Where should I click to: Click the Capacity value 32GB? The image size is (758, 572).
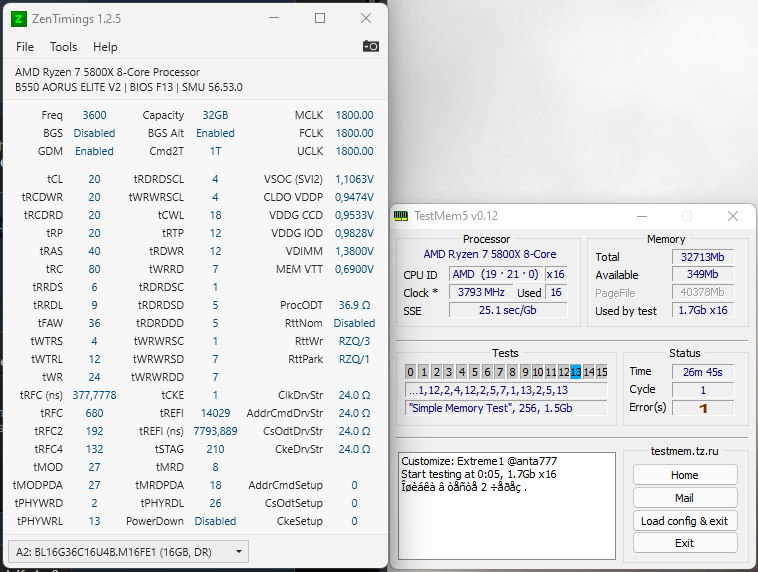click(215, 115)
